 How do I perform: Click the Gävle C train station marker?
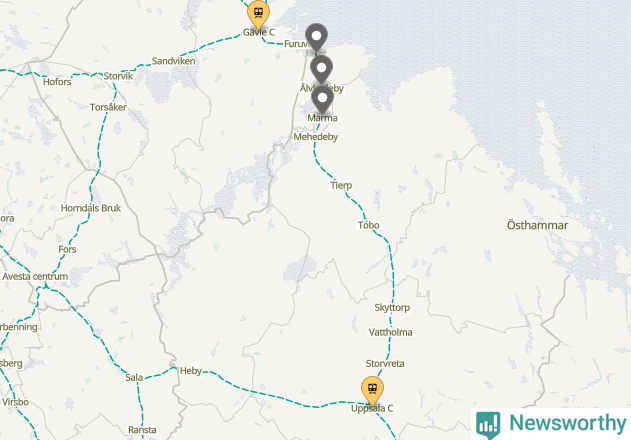pyautogui.click(x=258, y=14)
